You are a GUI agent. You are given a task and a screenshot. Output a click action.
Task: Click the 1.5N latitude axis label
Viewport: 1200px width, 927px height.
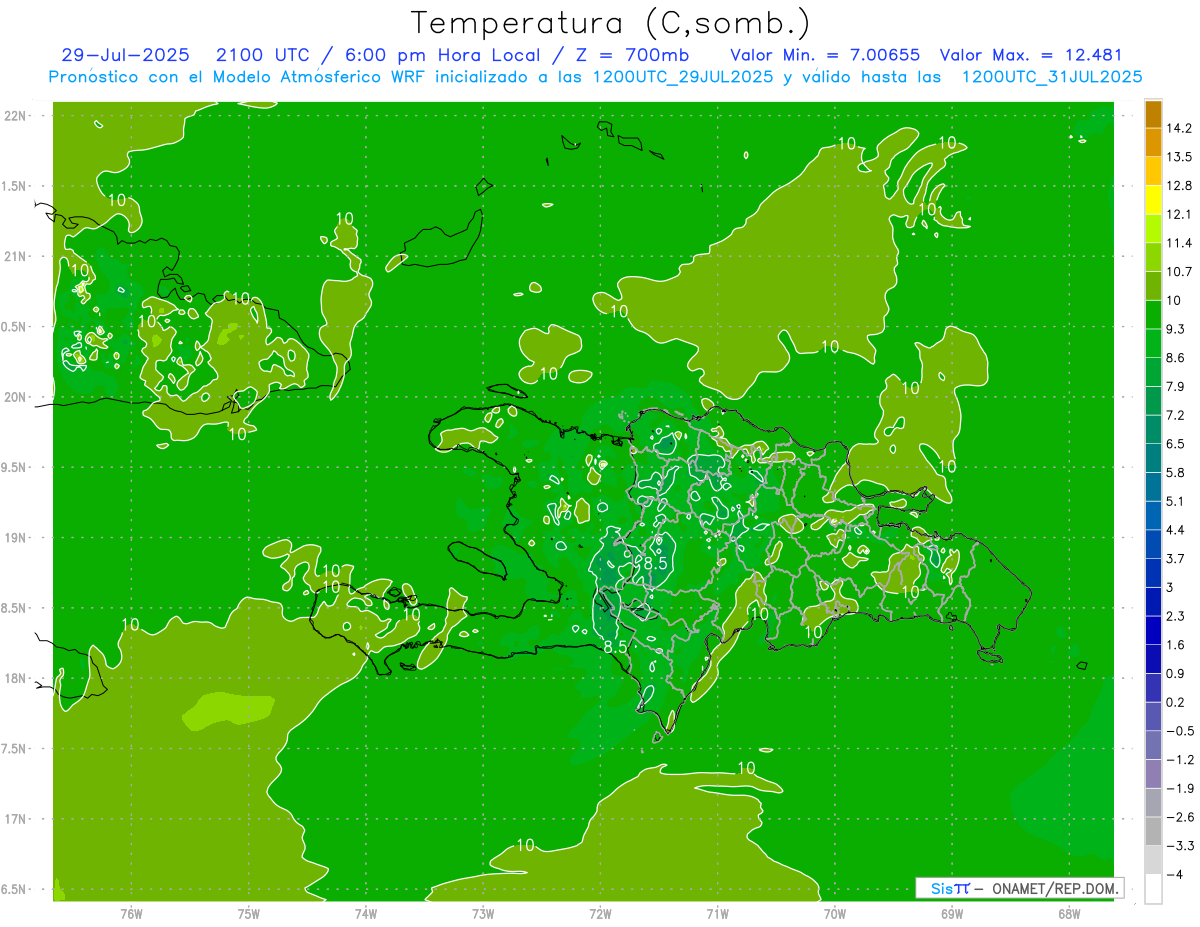[16, 186]
